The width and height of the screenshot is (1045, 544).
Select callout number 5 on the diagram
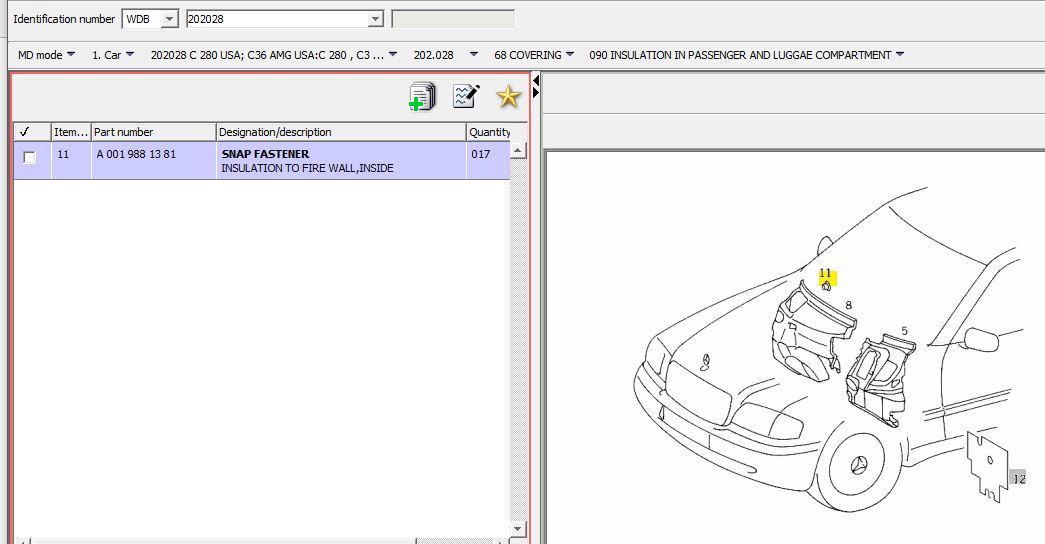point(904,331)
